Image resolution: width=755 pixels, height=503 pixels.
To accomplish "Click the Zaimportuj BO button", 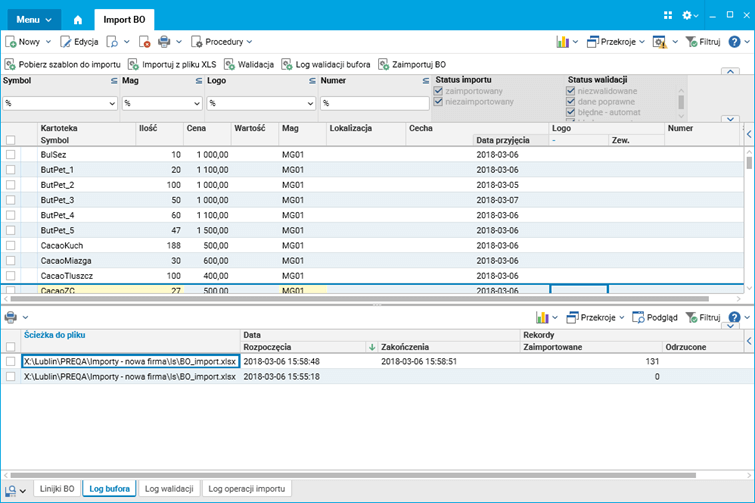I will (412, 64).
